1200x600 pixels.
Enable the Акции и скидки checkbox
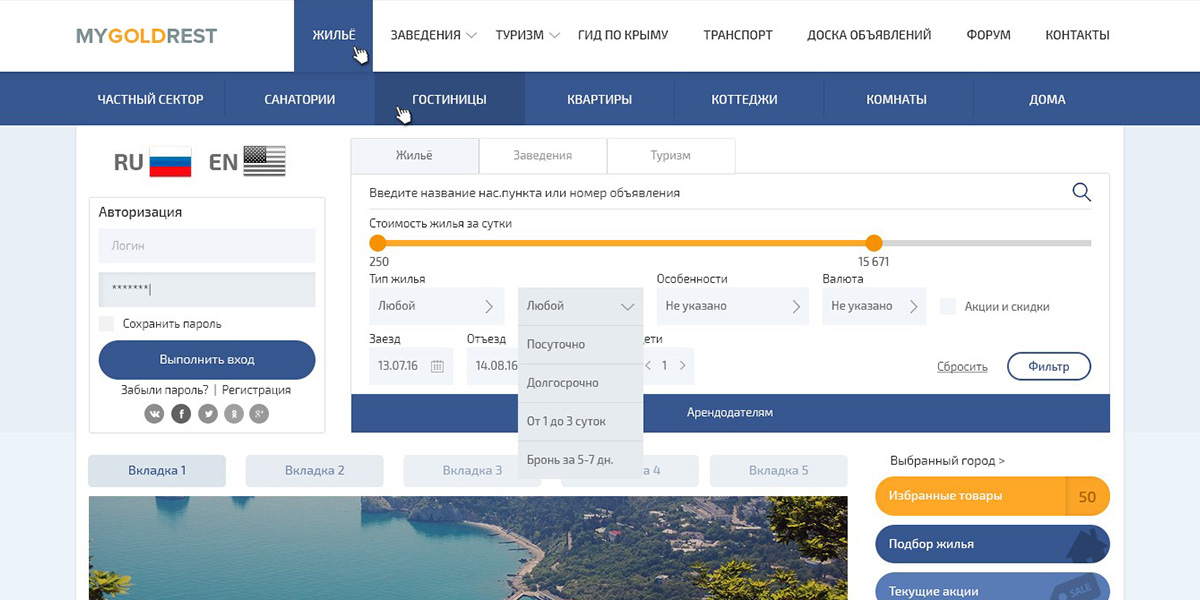(948, 306)
